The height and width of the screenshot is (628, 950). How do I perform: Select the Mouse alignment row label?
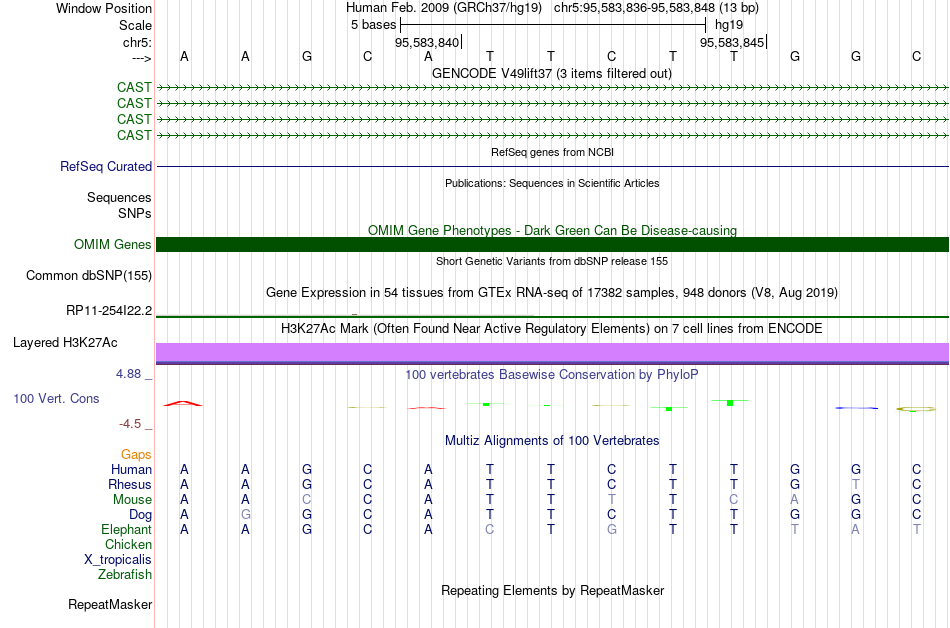[132, 500]
